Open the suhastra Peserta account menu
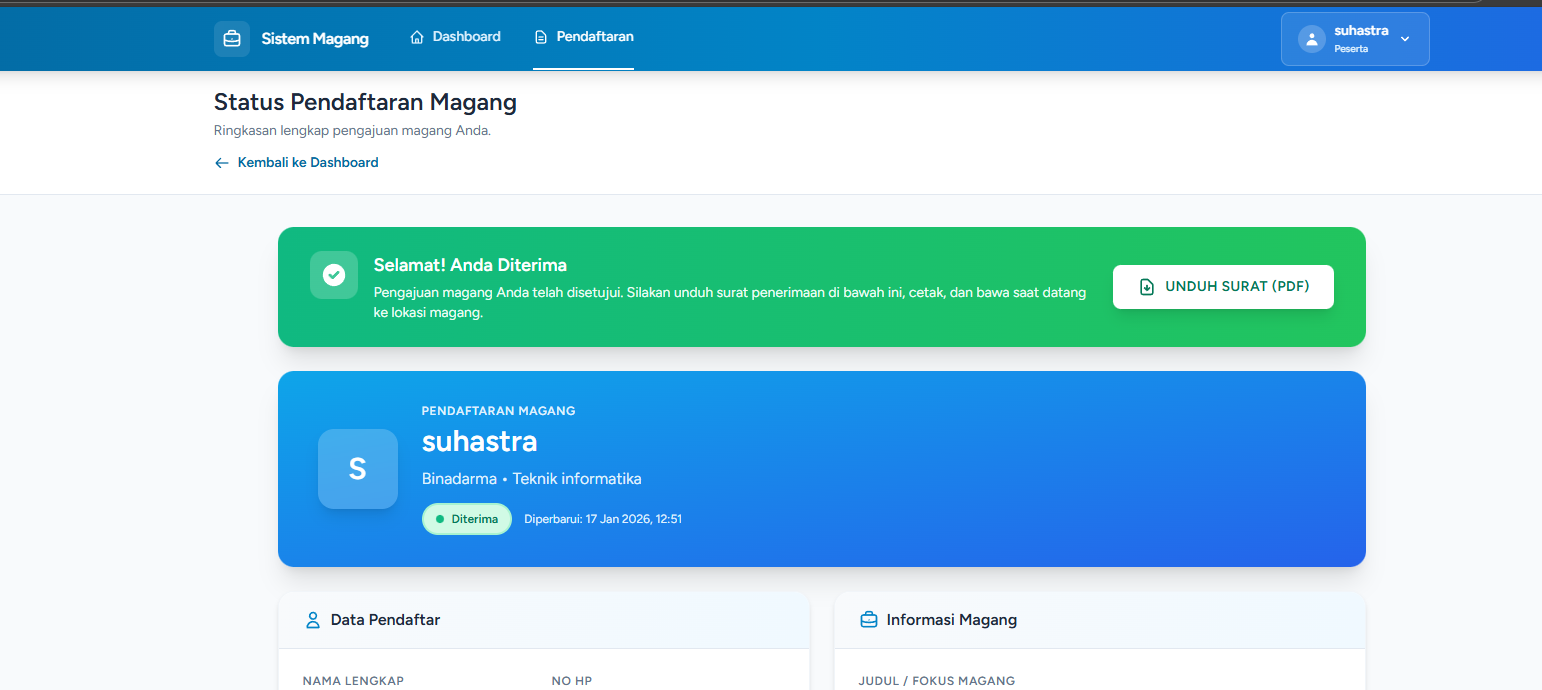This screenshot has width=1542, height=690. point(1354,39)
